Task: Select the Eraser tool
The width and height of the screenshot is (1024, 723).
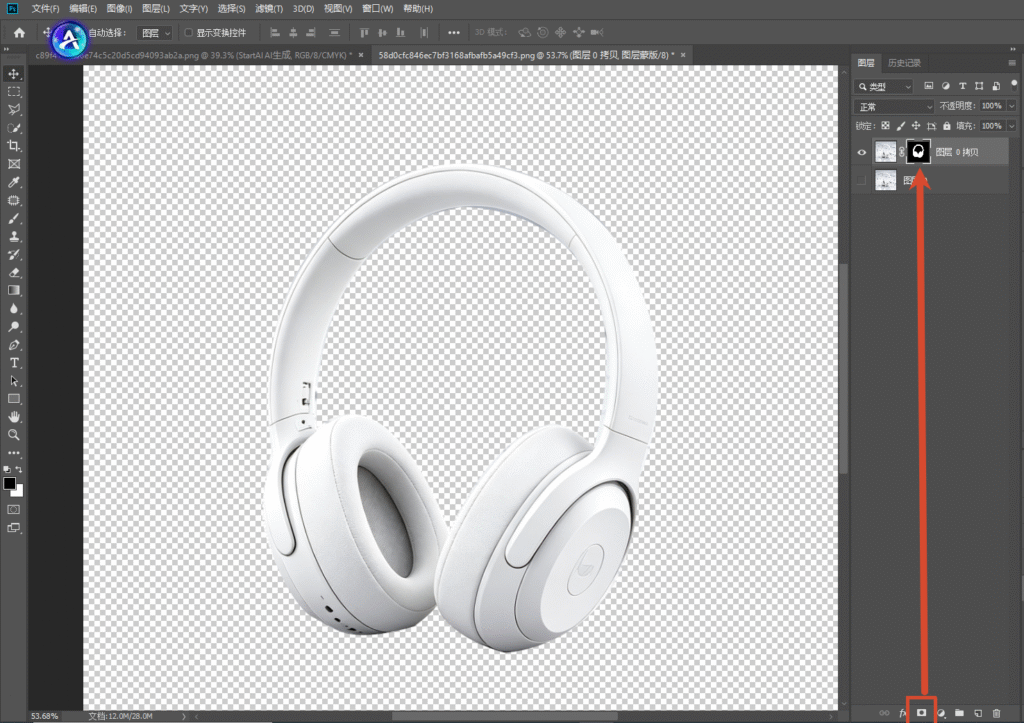Action: tap(14, 272)
